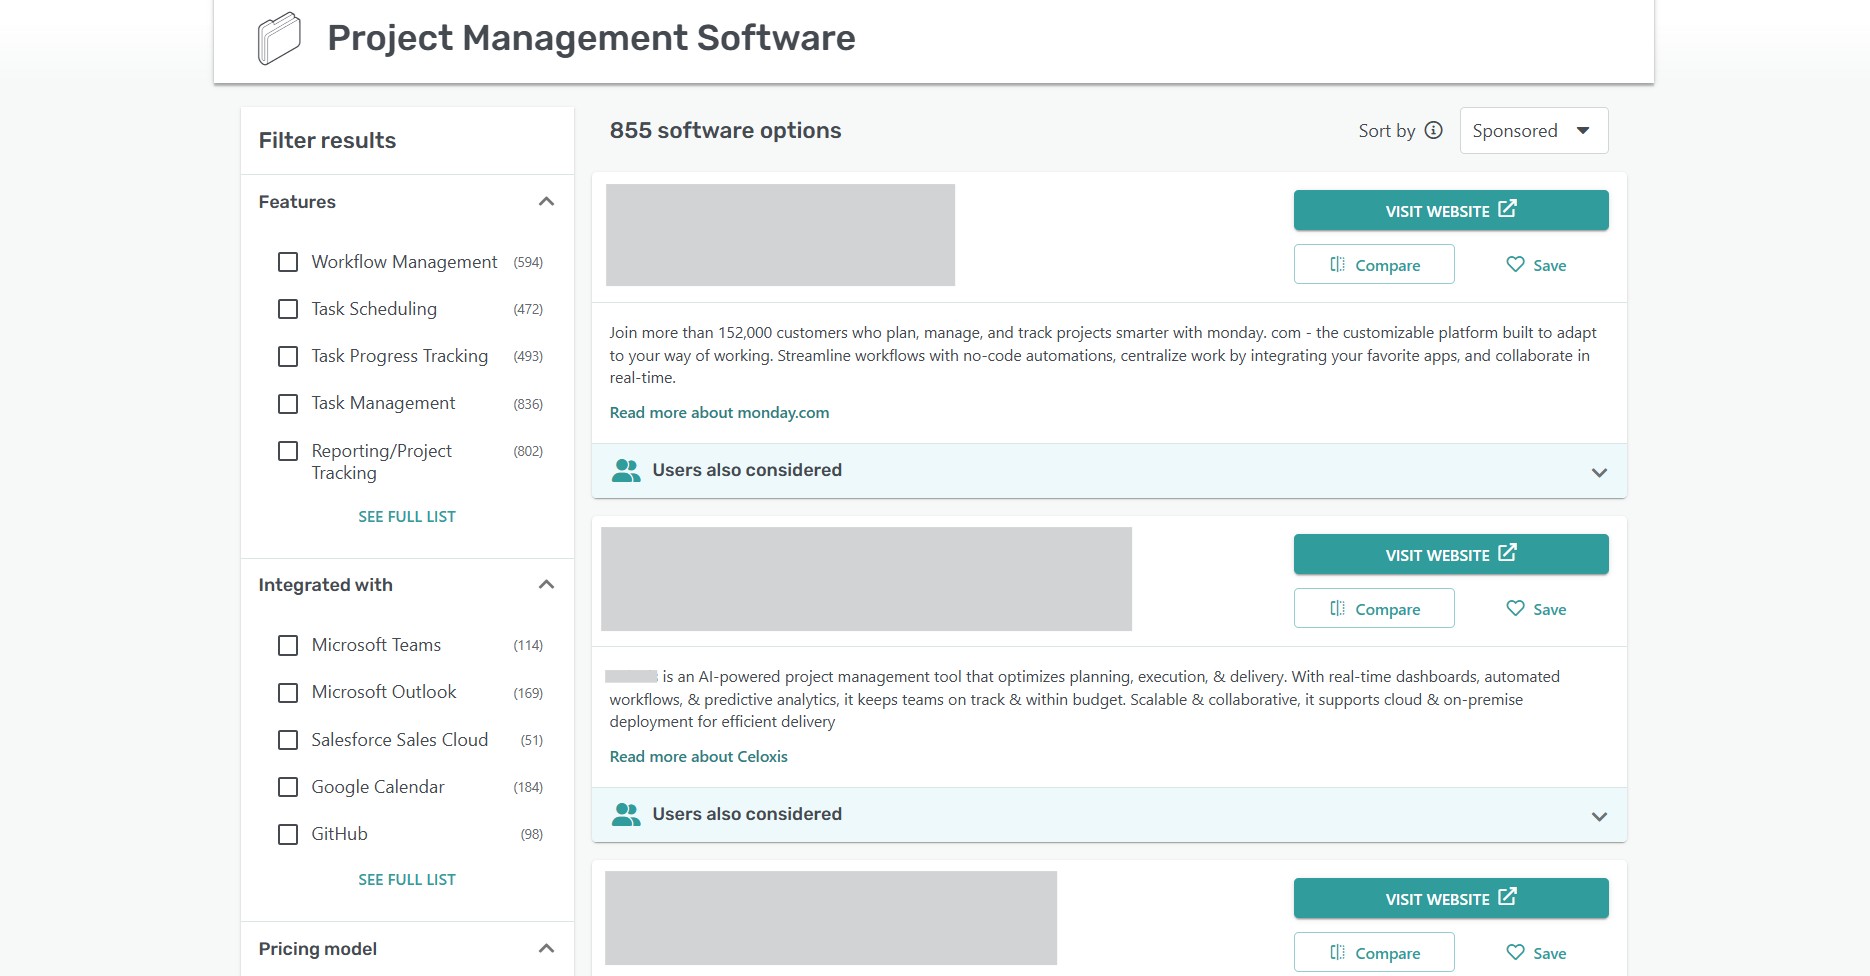Open Read more about Celoxis link

click(698, 757)
